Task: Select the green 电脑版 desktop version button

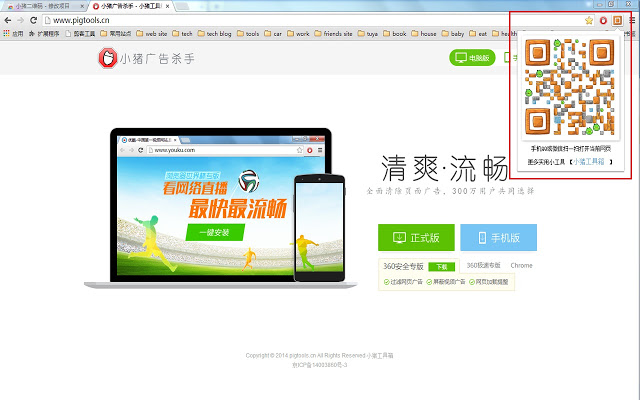Action: (472, 58)
